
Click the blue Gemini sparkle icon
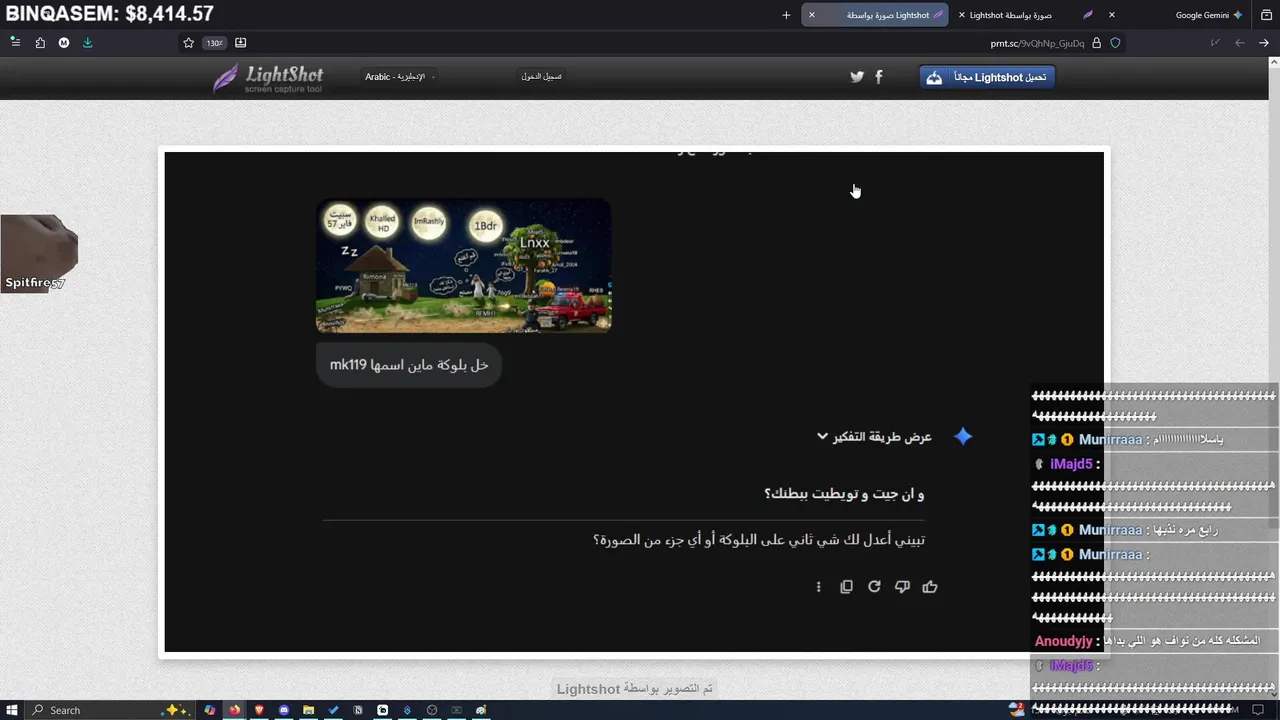point(963,437)
